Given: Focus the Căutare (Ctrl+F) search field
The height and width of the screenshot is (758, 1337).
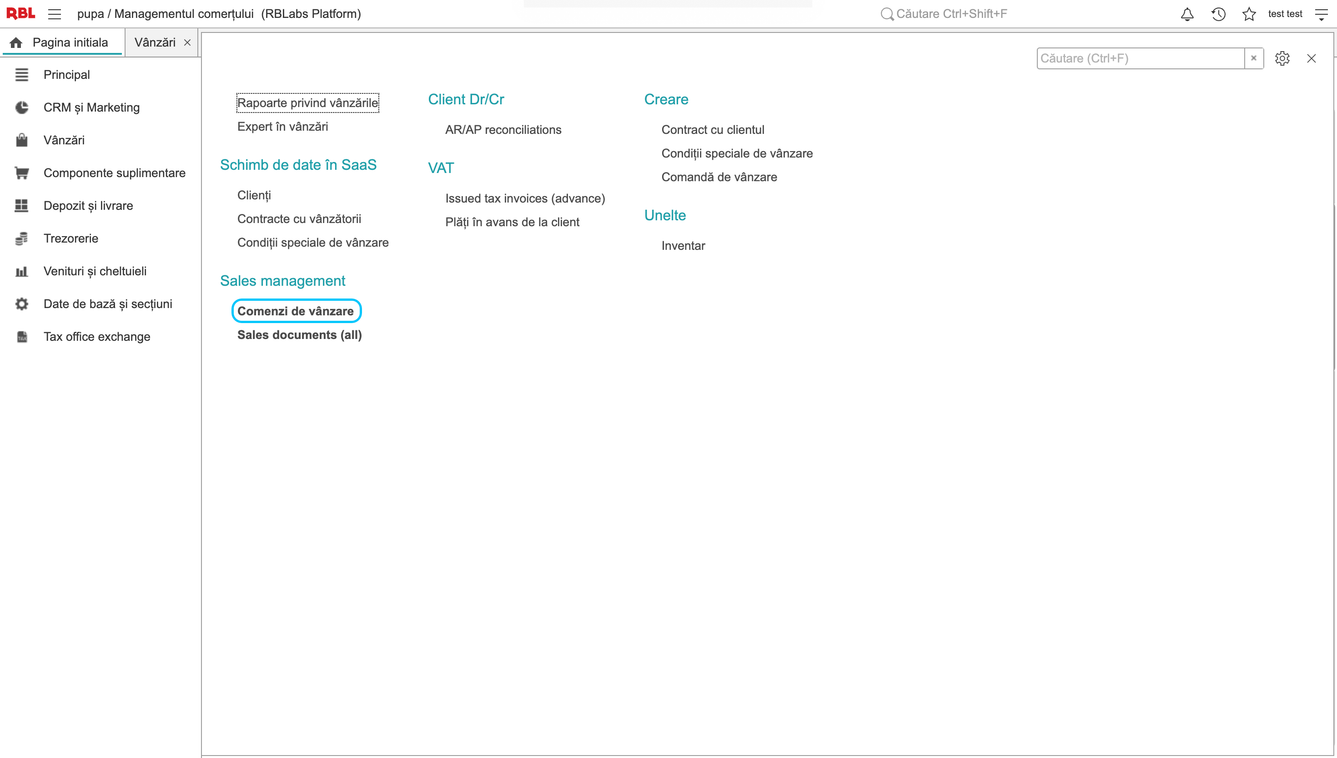Looking at the screenshot, I should coord(1140,59).
